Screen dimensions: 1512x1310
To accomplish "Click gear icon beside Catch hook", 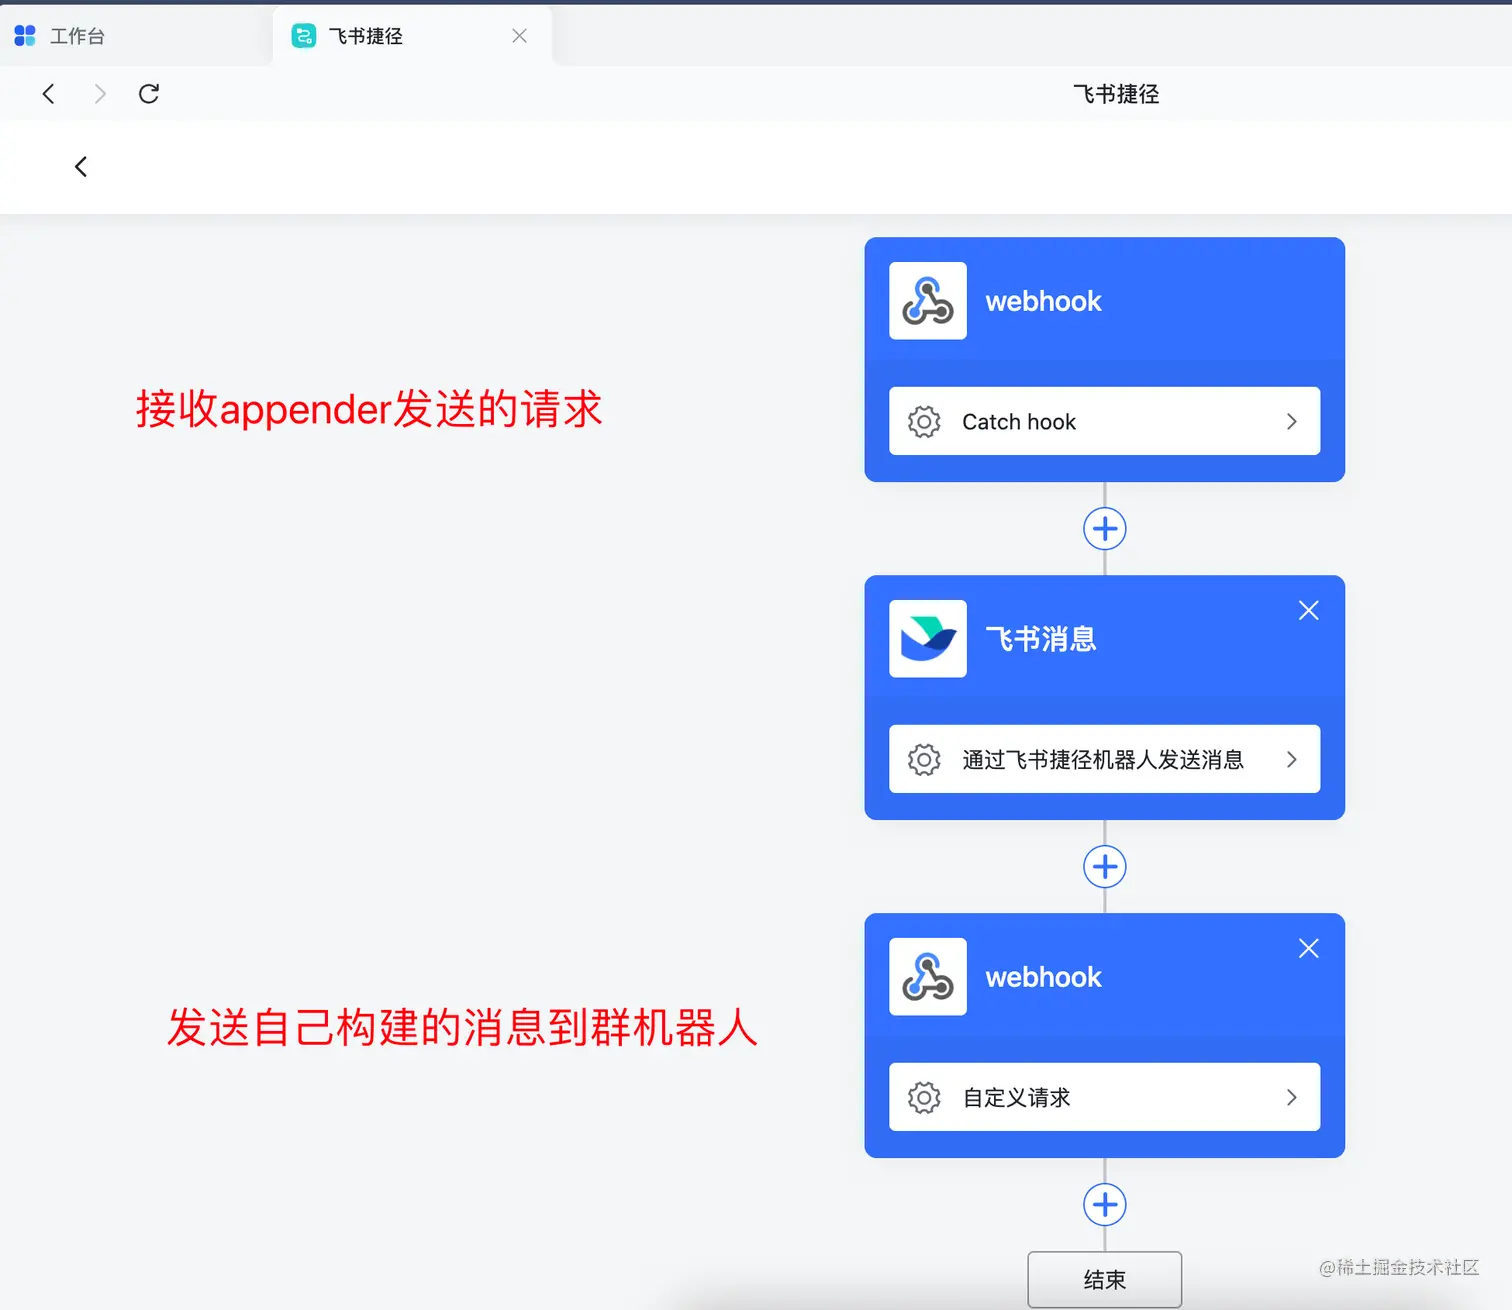I will click(x=924, y=422).
